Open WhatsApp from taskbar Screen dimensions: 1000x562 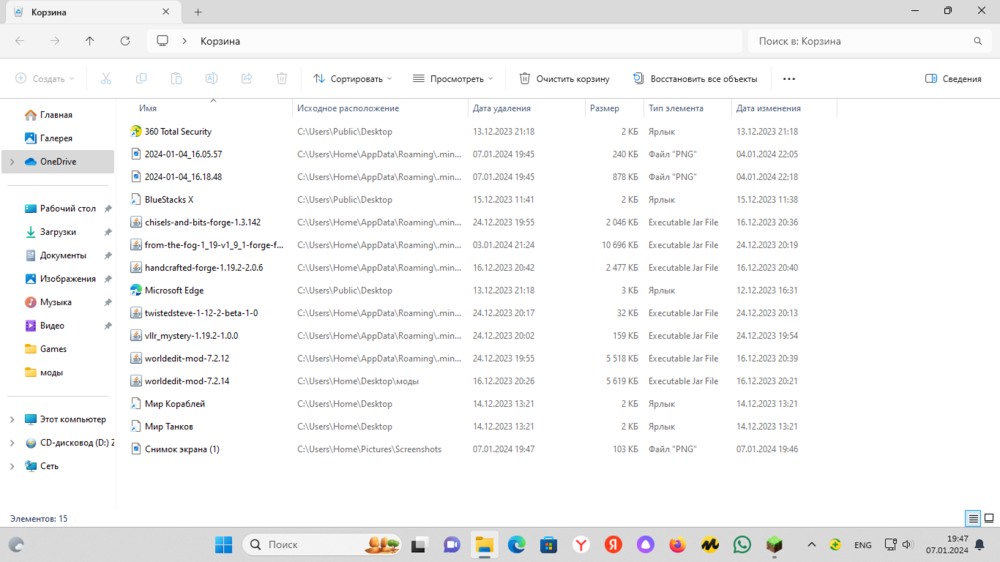click(x=742, y=545)
